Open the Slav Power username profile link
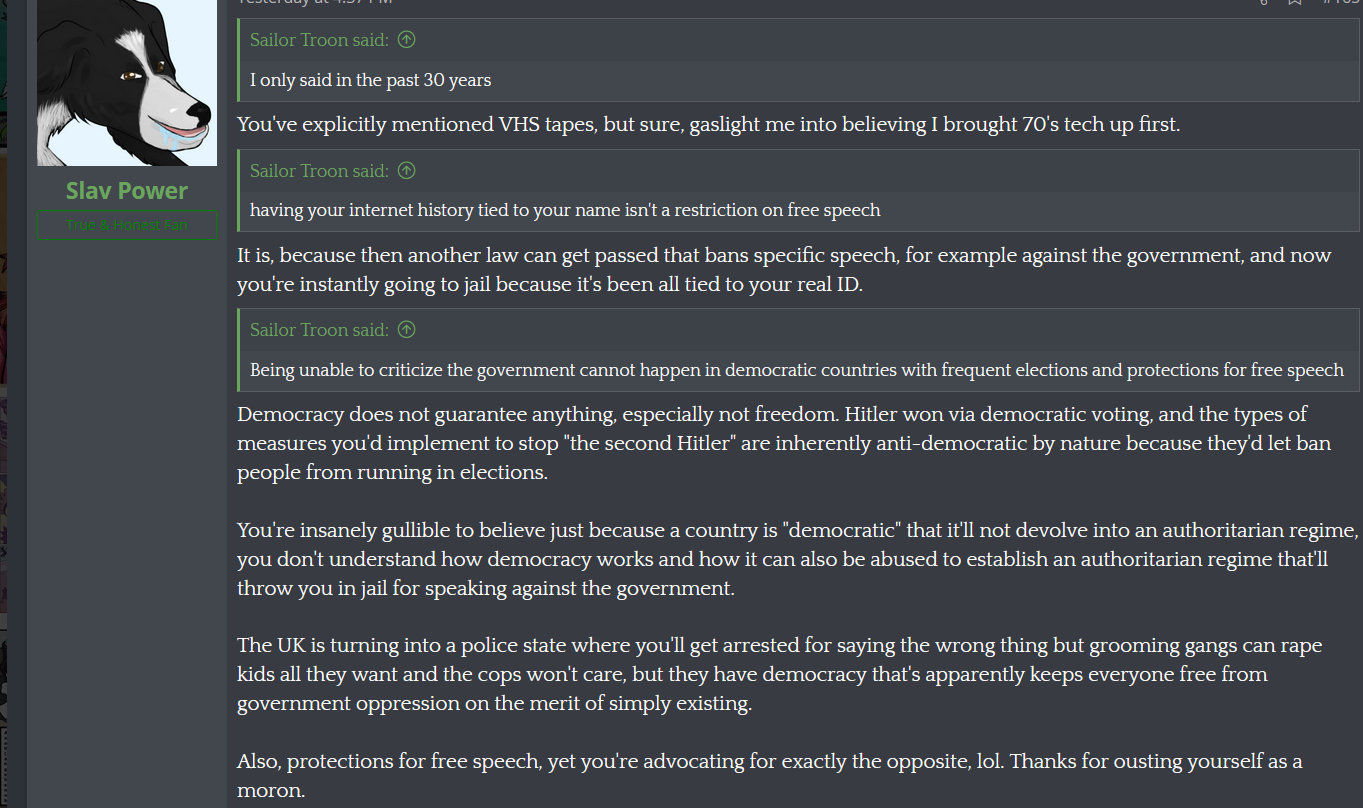Screen dimensions: 1363x808 point(127,190)
